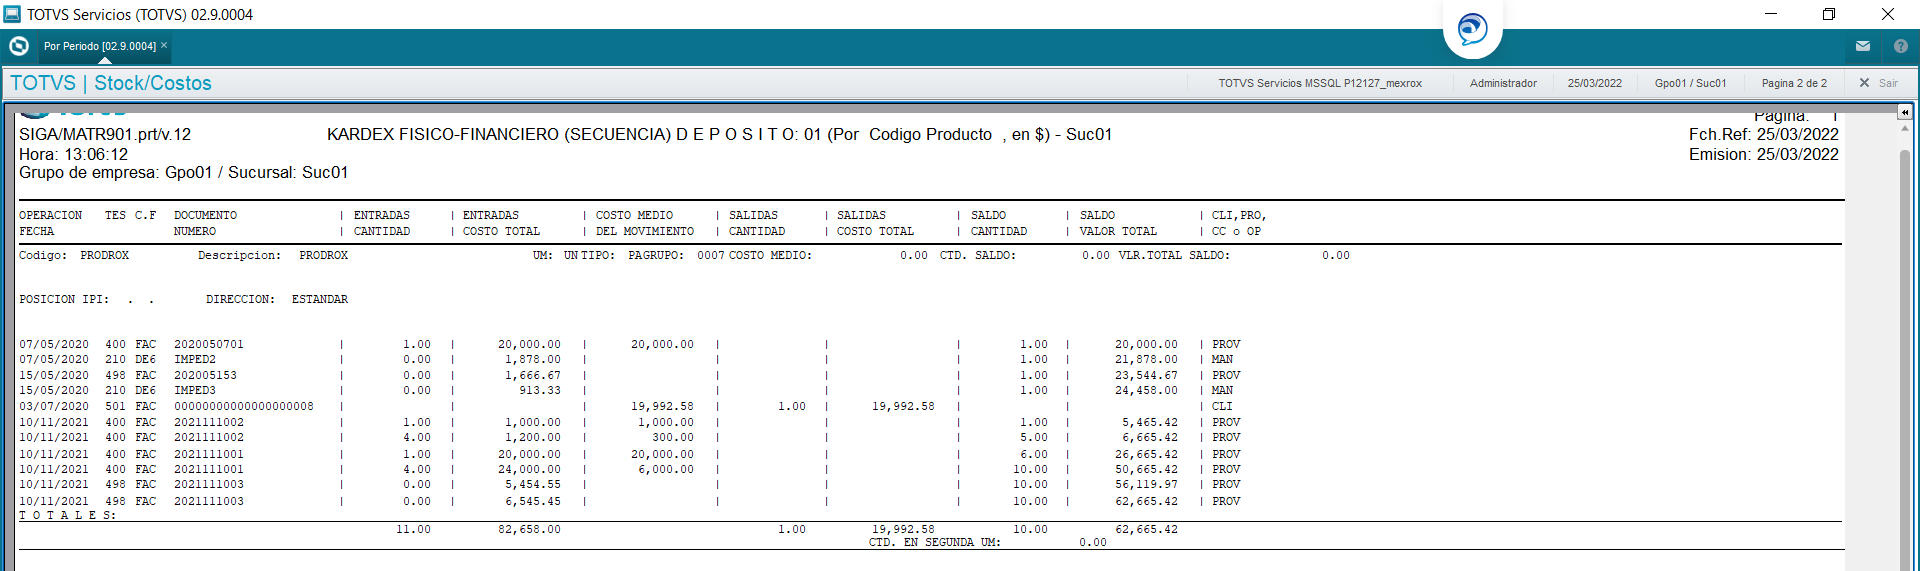The image size is (1920, 571).
Task: Click the vertical scrollbar thumb
Action: point(1905,360)
